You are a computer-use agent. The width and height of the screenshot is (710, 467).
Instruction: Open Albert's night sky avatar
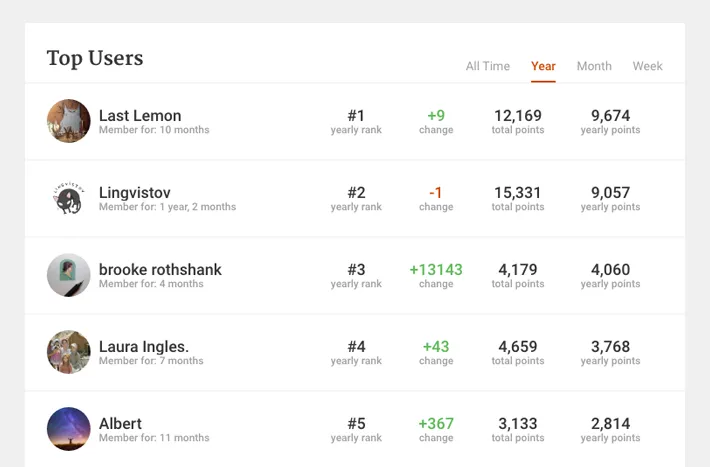coord(68,429)
